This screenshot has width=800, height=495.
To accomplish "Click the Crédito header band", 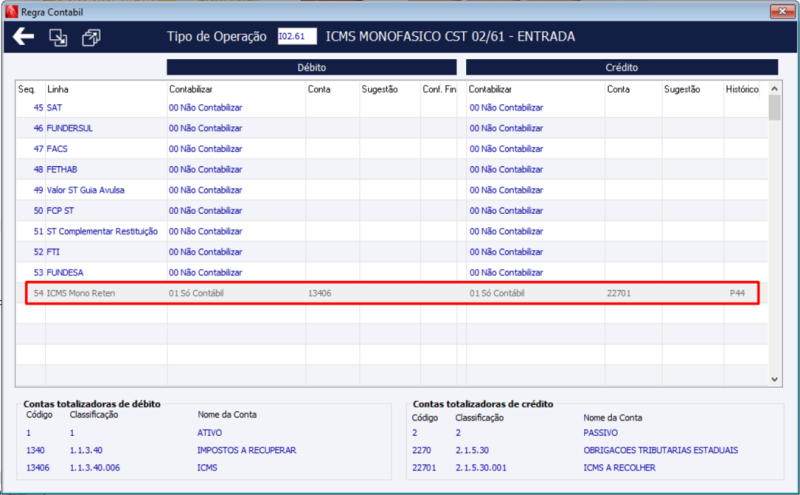I will (x=621, y=67).
